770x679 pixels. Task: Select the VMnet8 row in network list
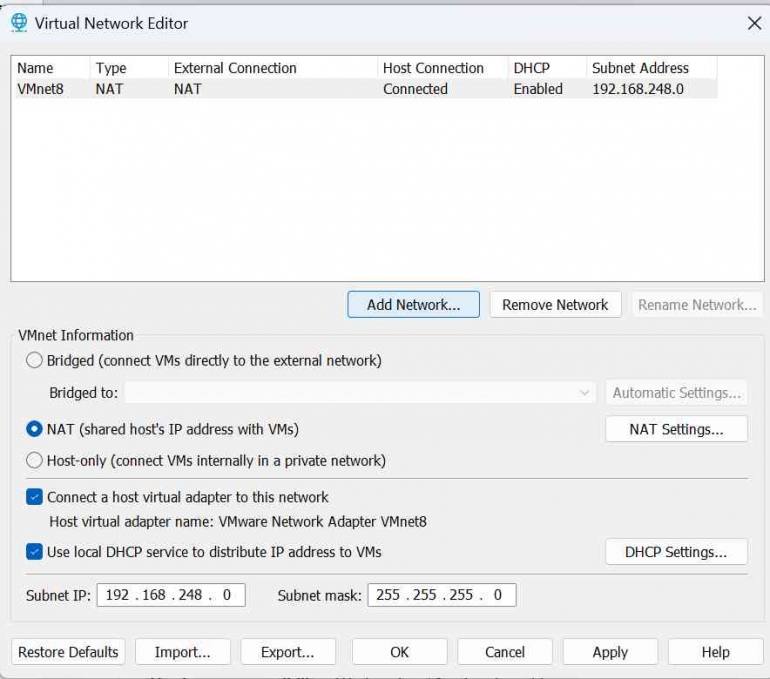click(40, 89)
